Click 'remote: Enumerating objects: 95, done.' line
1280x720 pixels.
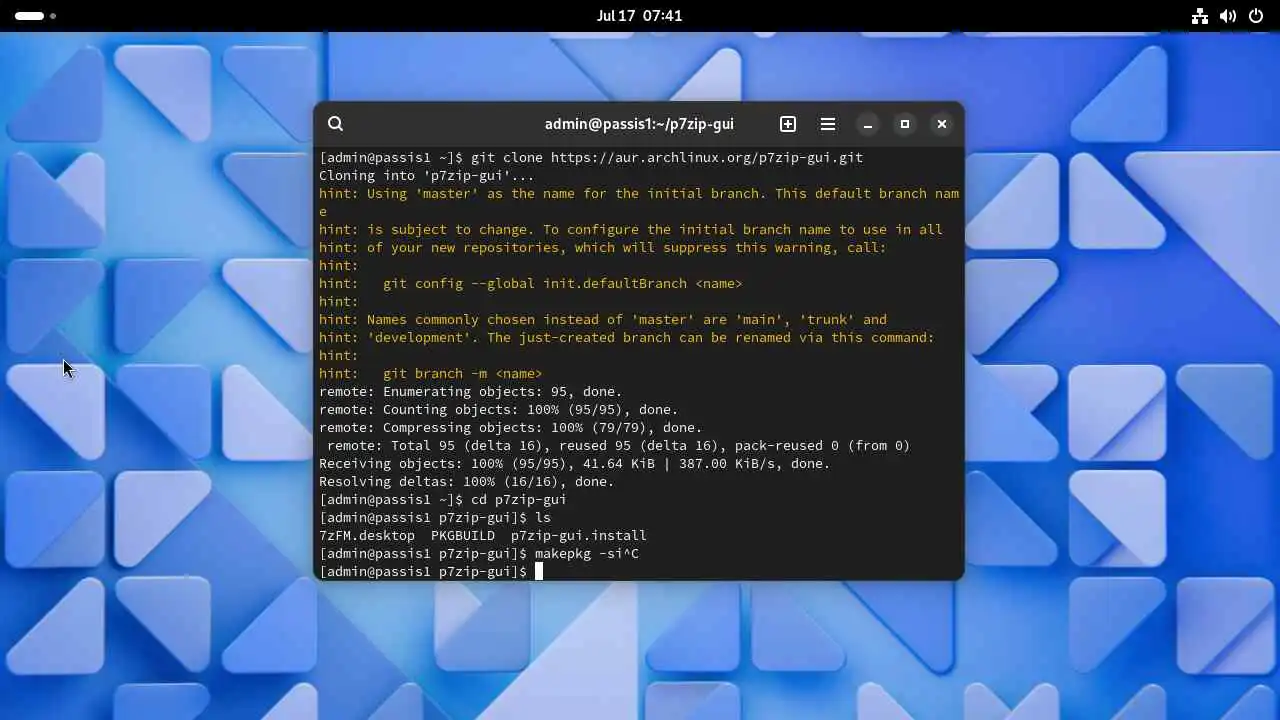[x=471, y=392]
